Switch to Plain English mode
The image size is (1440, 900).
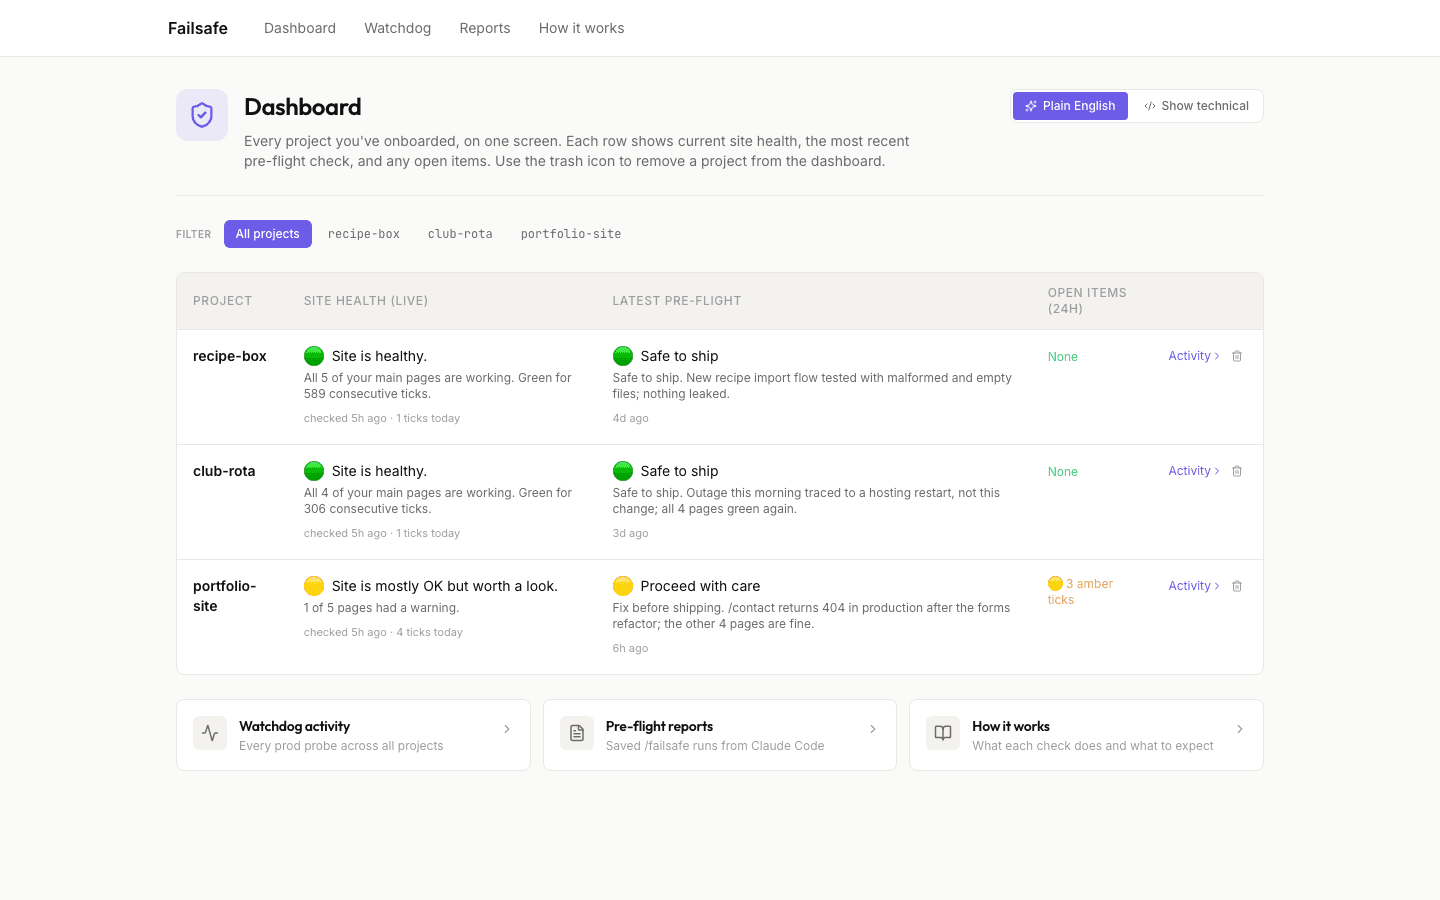(x=1070, y=106)
